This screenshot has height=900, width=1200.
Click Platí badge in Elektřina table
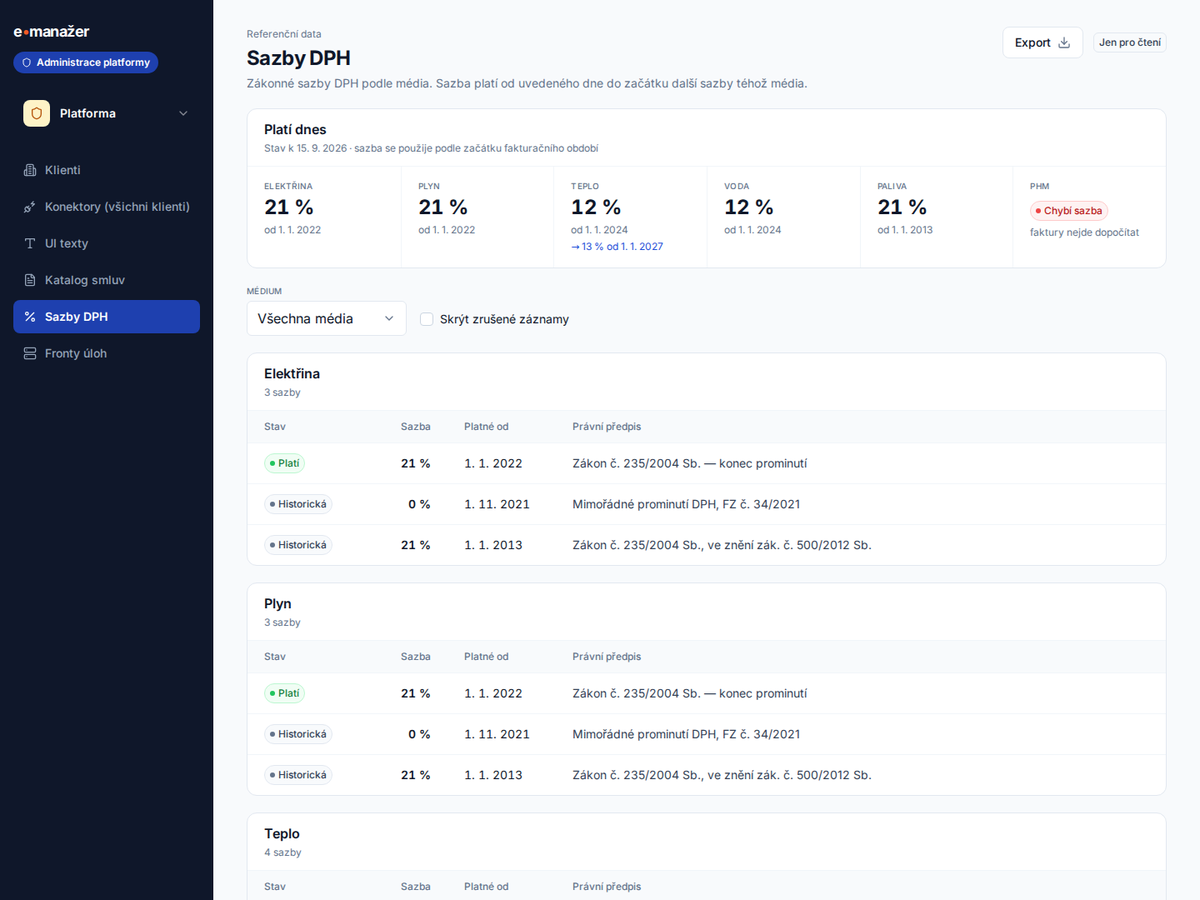(285, 464)
